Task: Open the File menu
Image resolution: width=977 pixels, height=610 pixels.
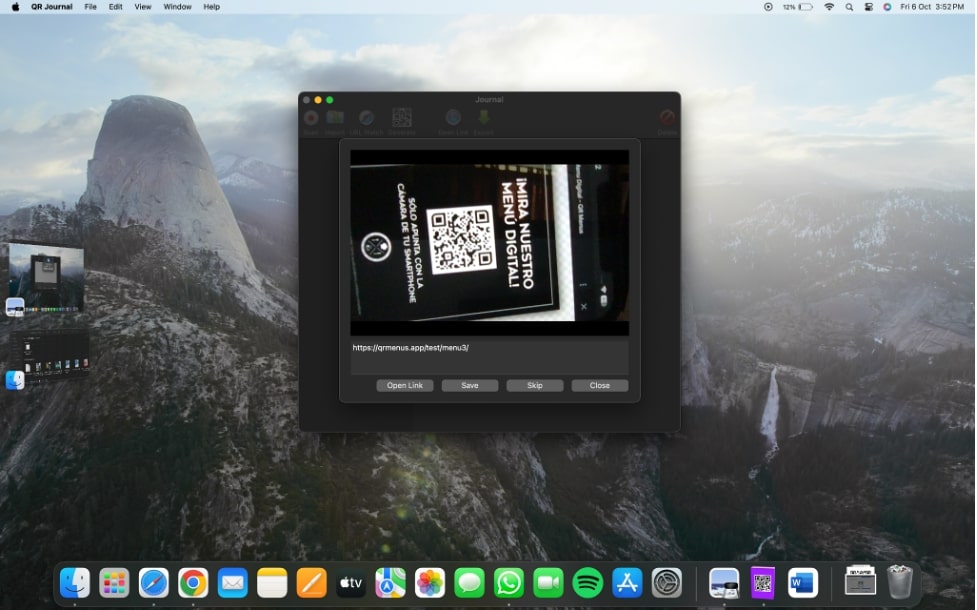Action: [x=90, y=7]
